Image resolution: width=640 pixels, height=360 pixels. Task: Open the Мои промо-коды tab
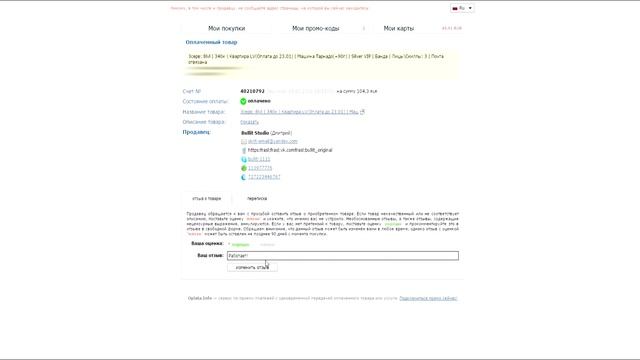tap(316, 28)
